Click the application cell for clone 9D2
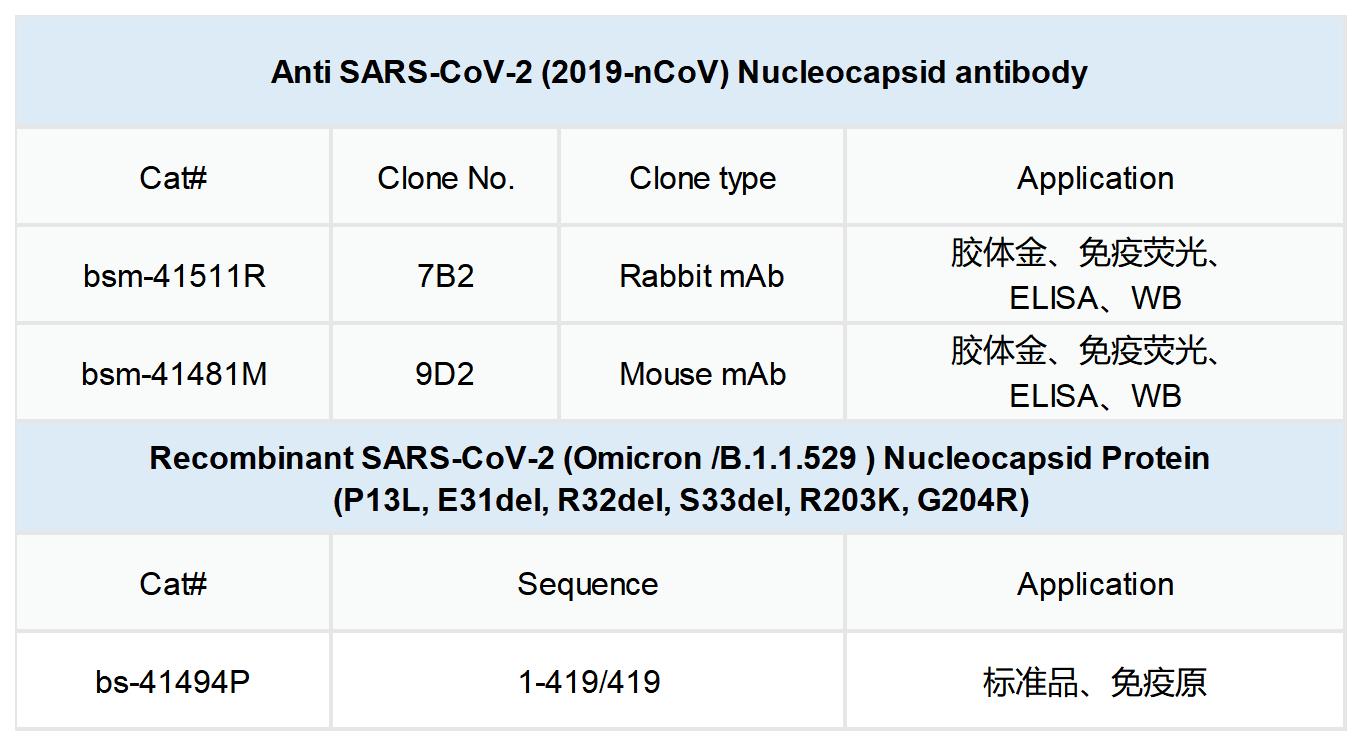 (1095, 374)
